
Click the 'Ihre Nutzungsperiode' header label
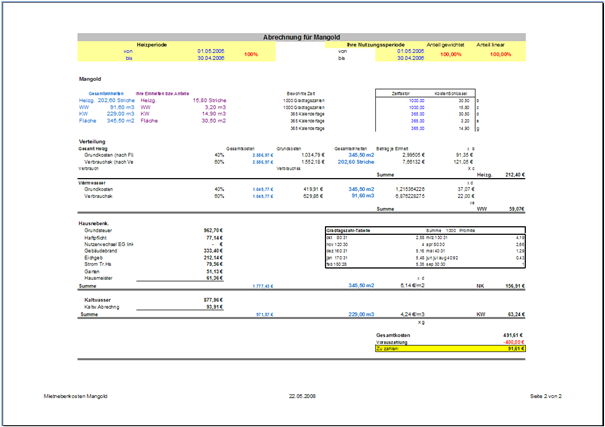375,43
